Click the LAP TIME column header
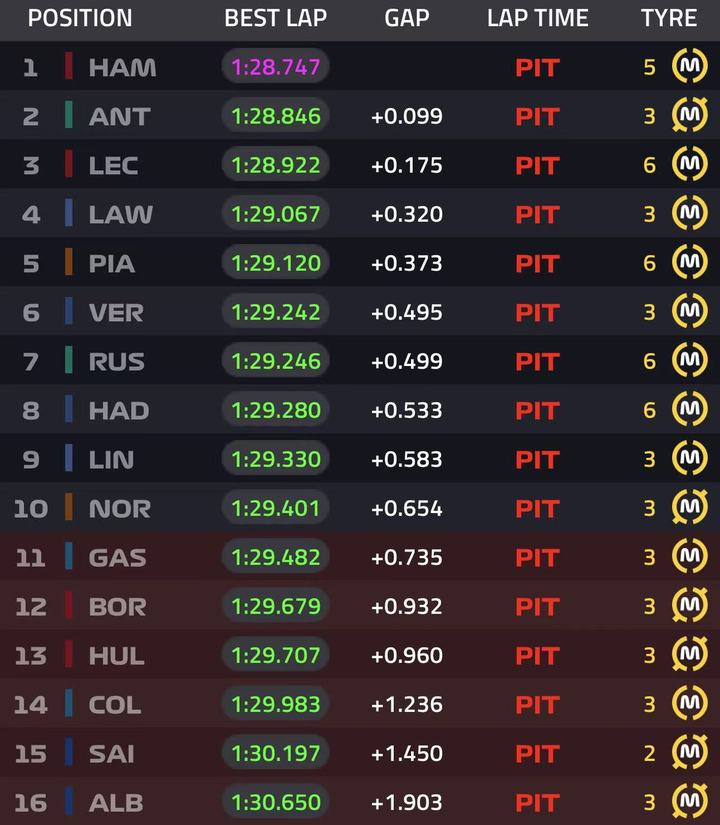Image resolution: width=720 pixels, height=825 pixels. click(x=537, y=18)
